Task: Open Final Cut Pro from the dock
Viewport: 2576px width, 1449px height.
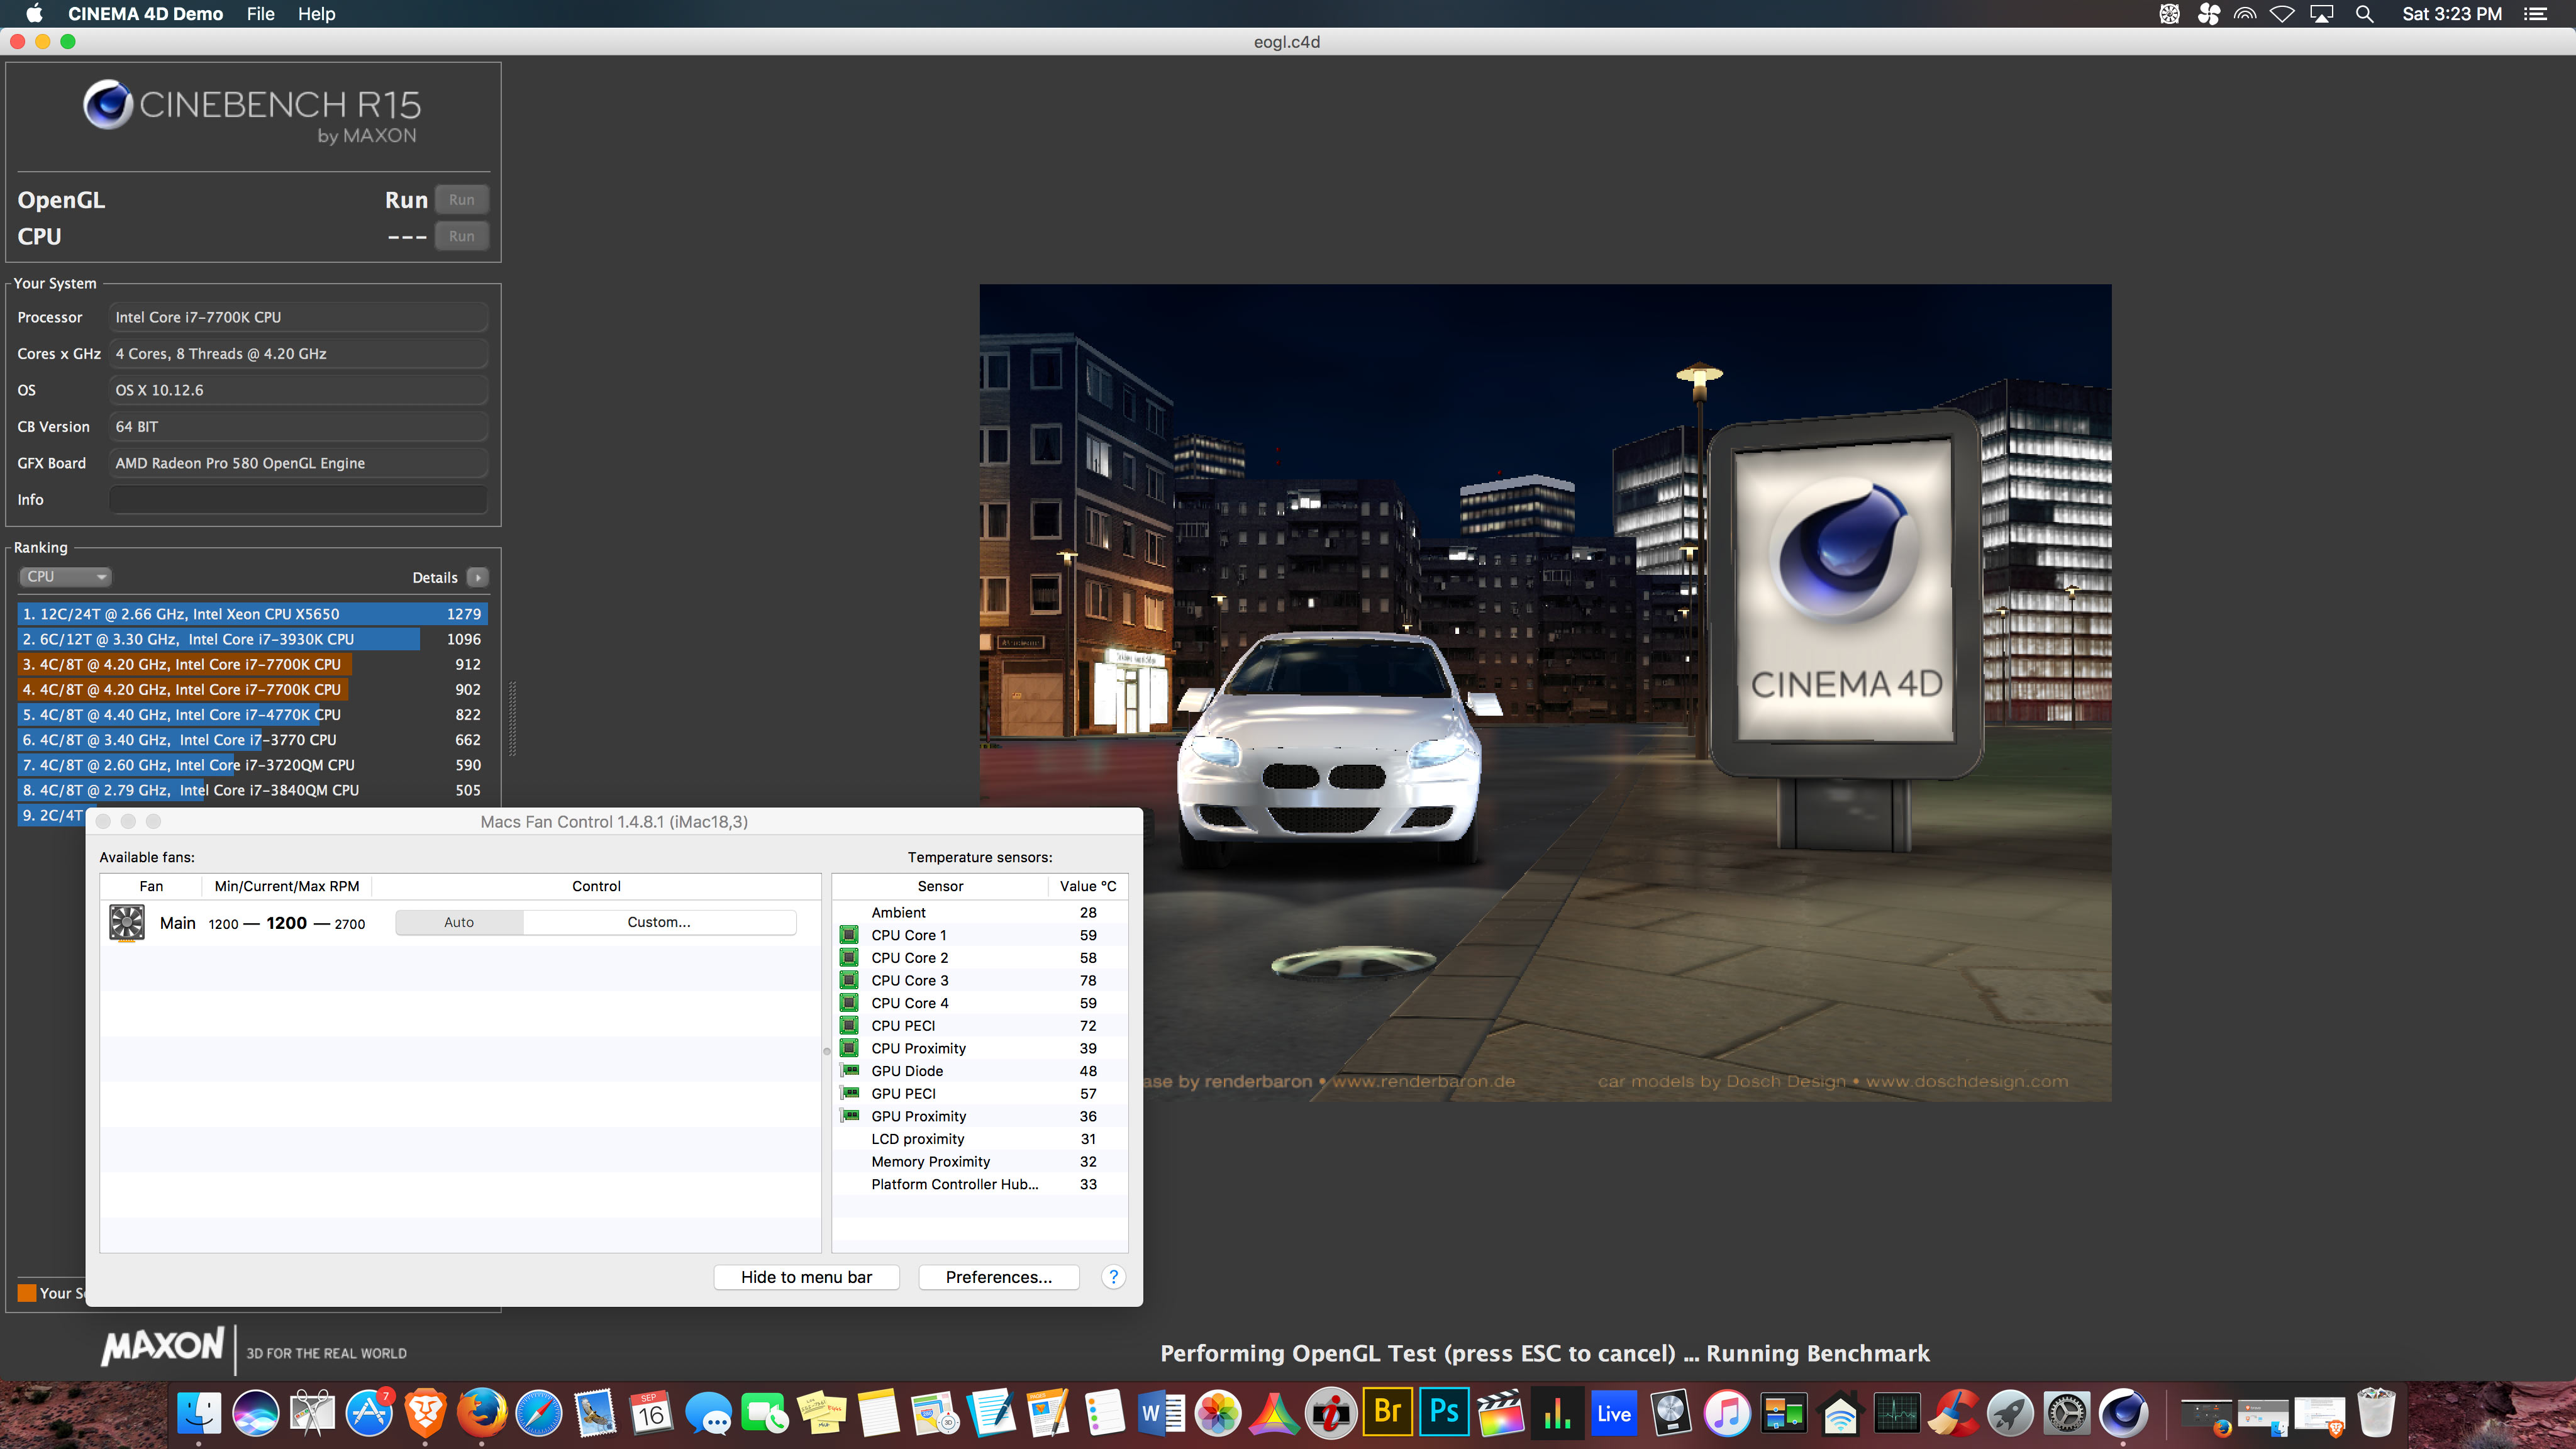Action: tap(1501, 1414)
